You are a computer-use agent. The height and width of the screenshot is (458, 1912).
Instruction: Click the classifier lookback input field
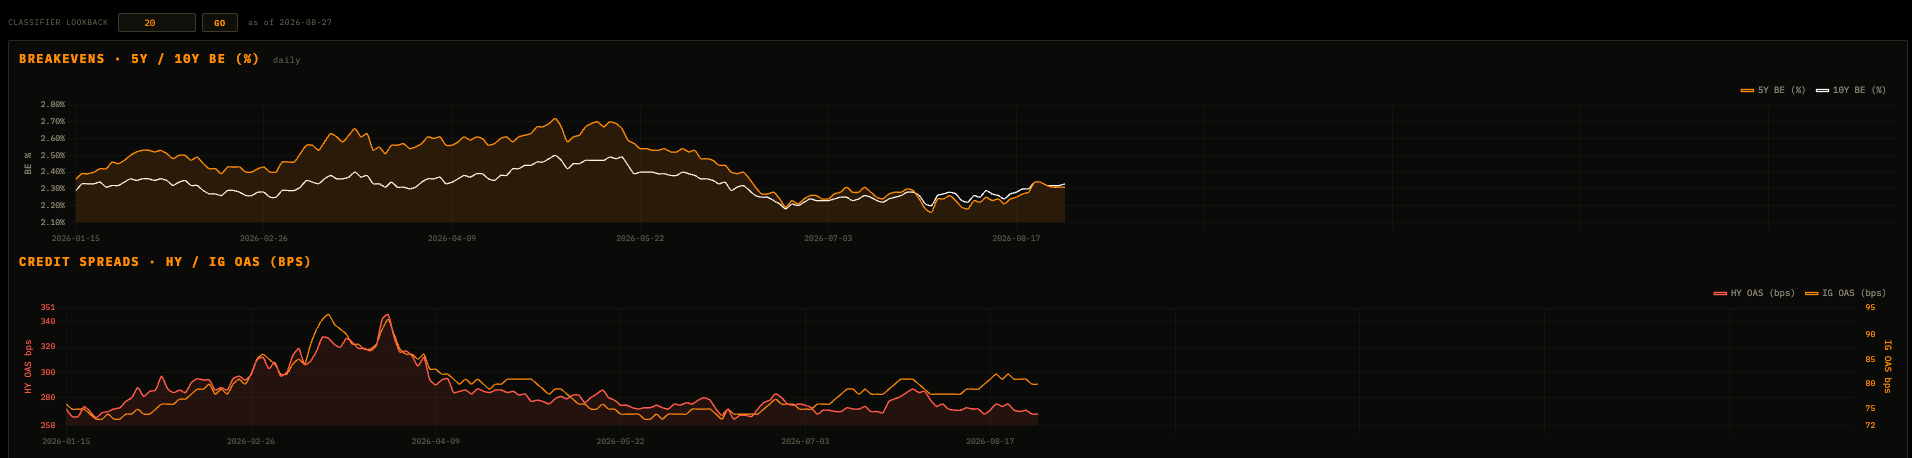[x=157, y=22]
